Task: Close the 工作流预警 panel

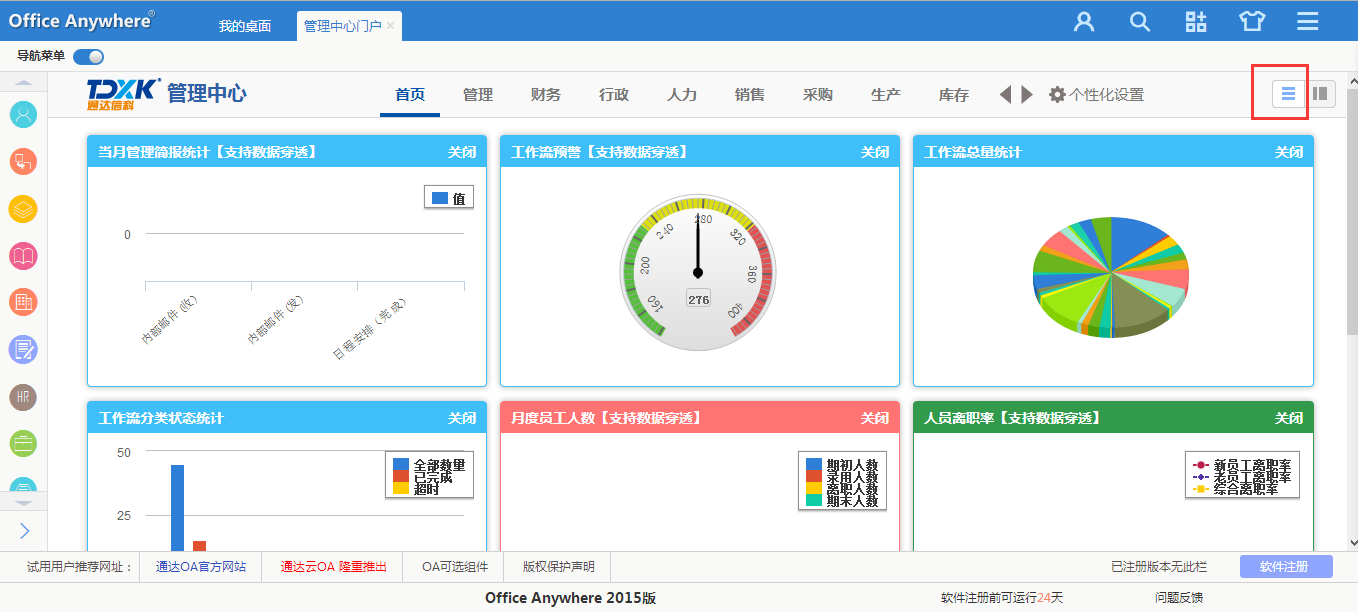Action: (875, 152)
